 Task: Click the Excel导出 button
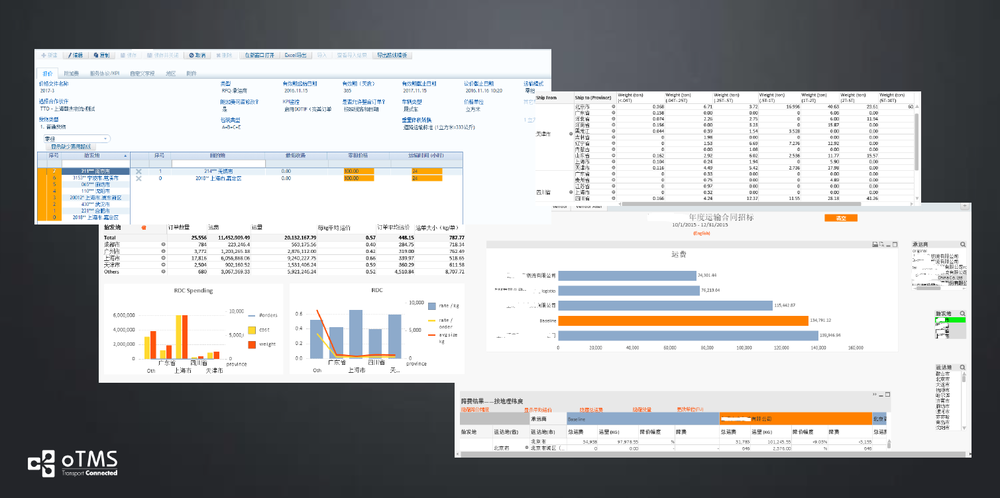(295, 55)
